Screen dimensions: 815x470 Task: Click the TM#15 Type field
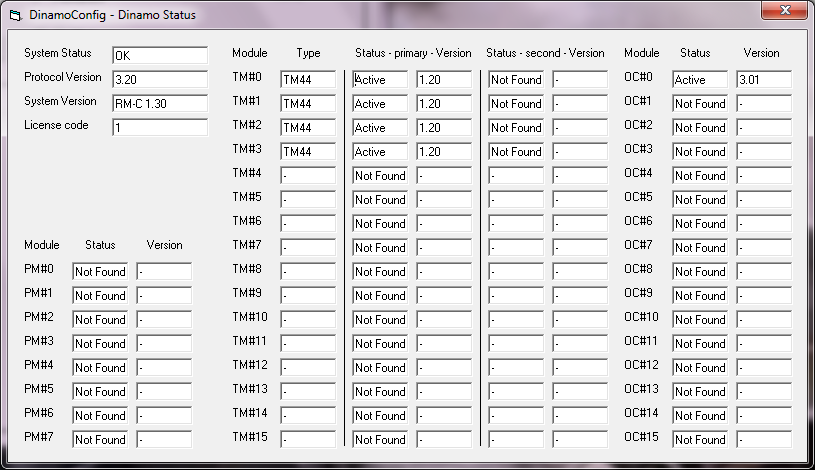tap(308, 440)
